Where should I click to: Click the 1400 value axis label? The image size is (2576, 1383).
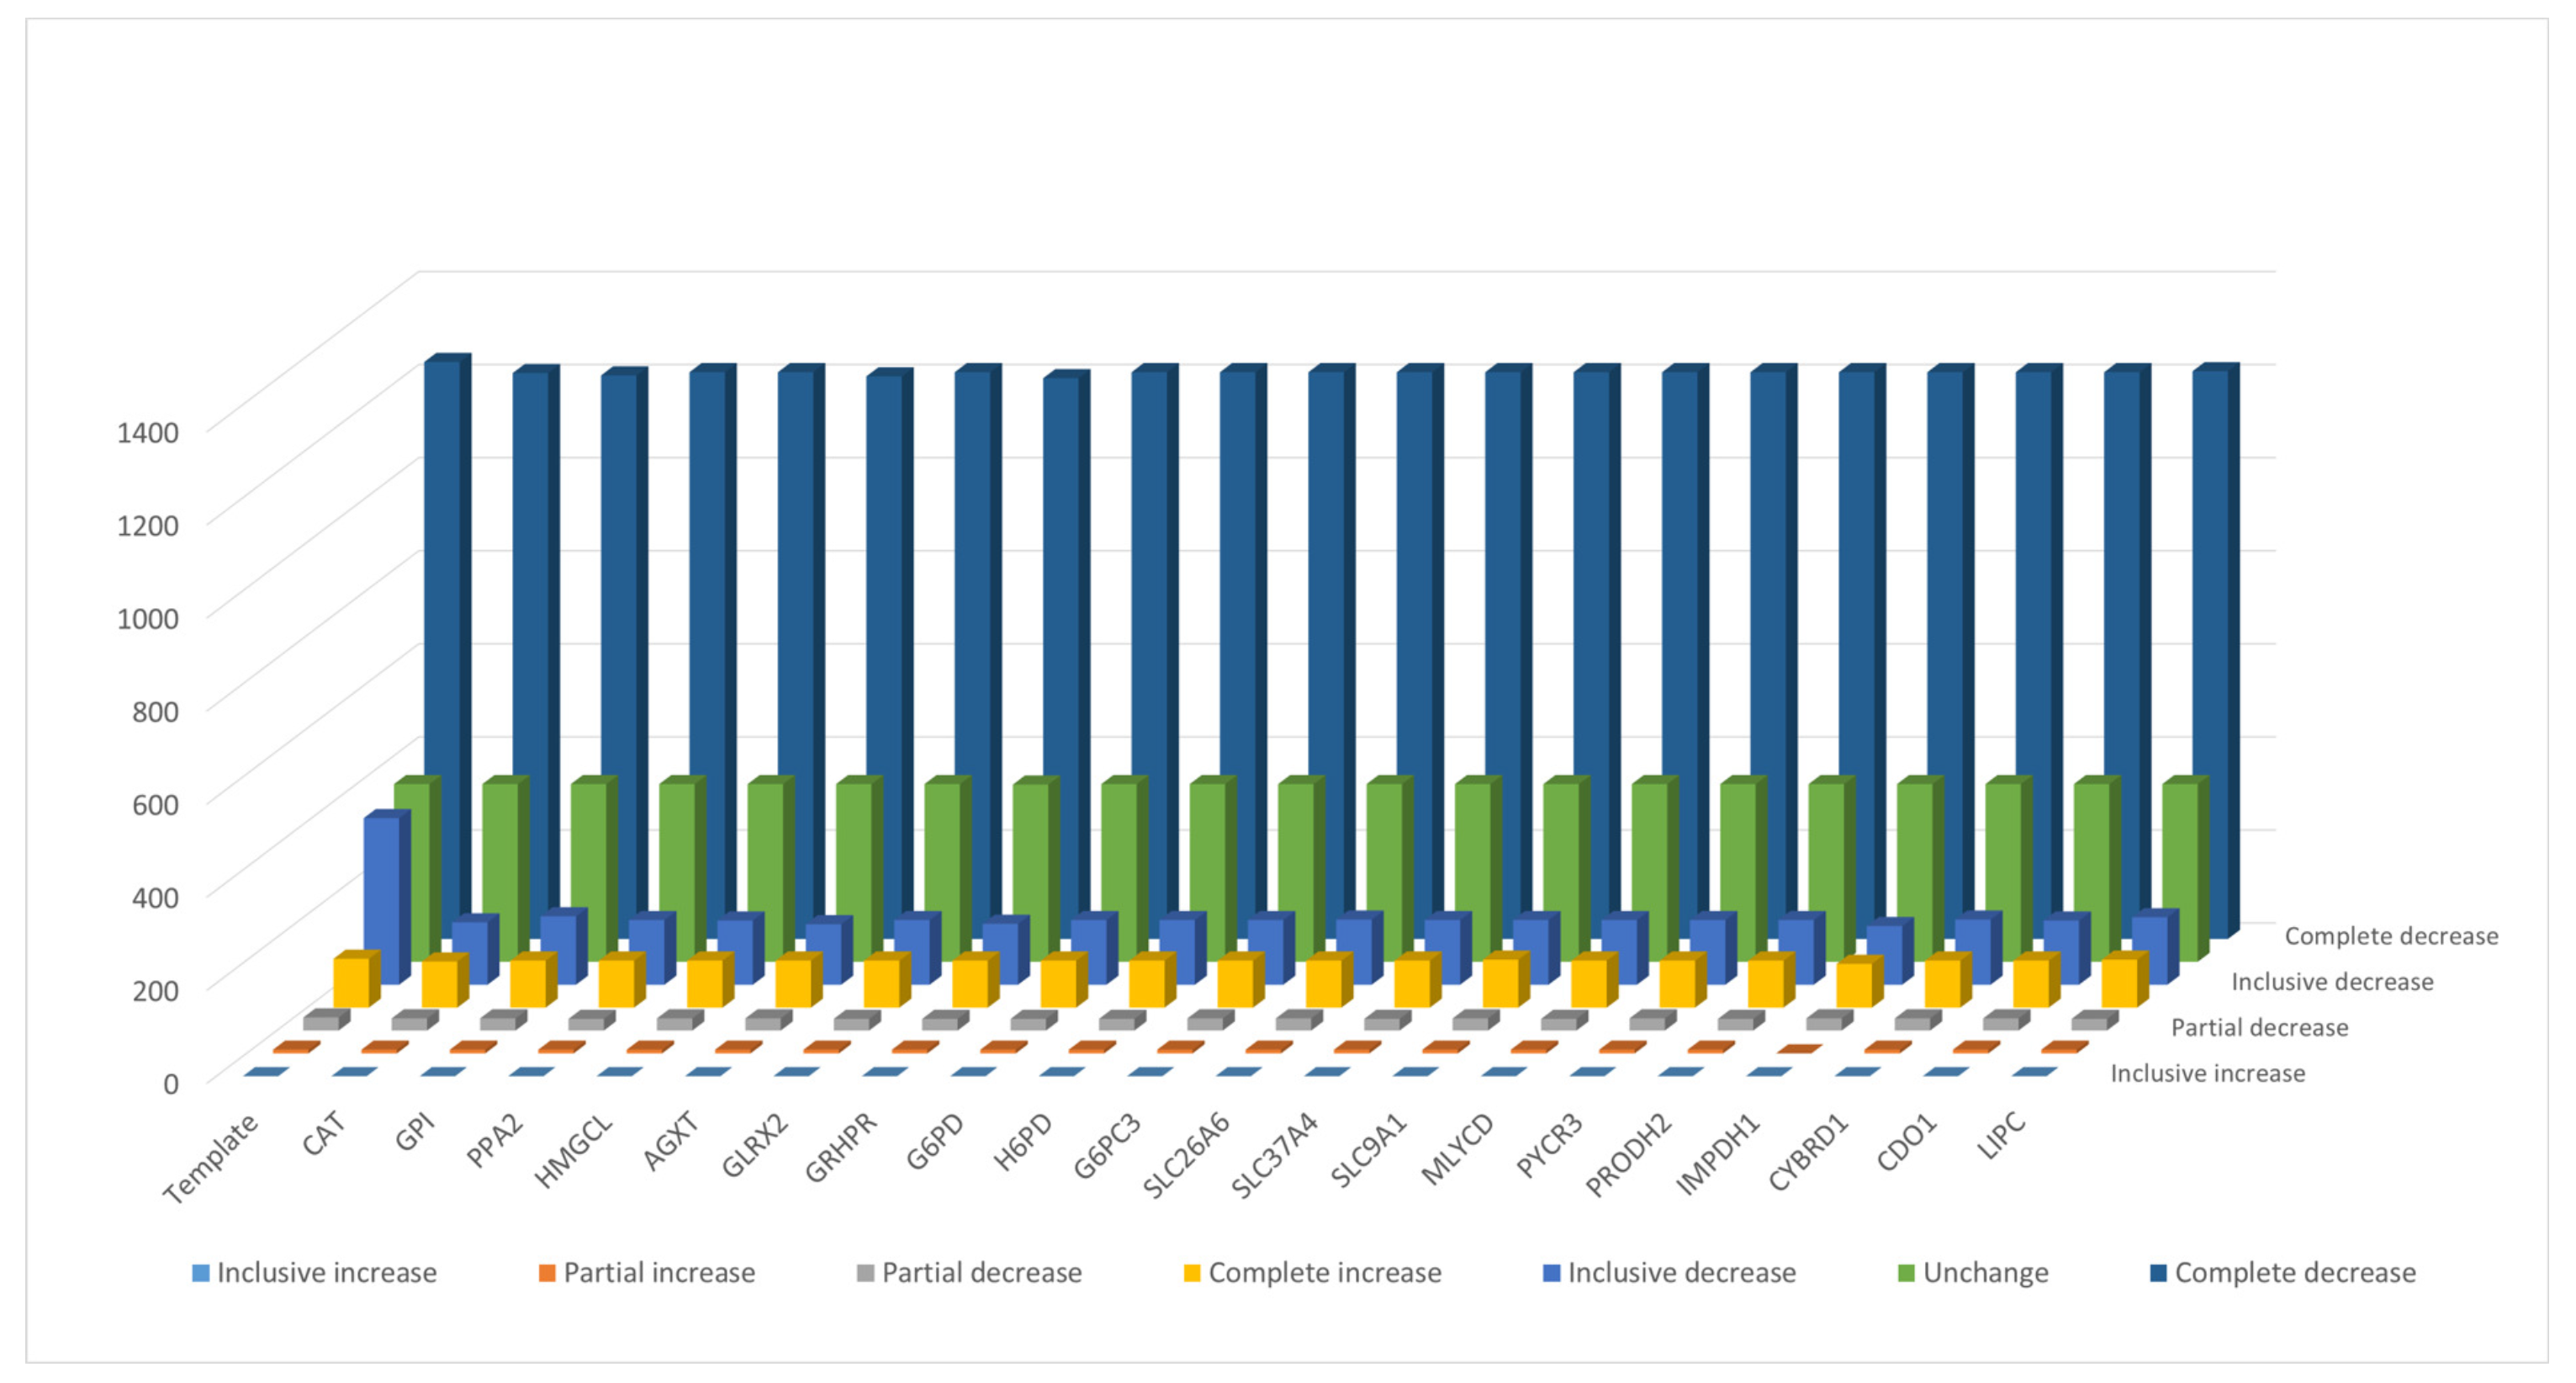(x=147, y=433)
